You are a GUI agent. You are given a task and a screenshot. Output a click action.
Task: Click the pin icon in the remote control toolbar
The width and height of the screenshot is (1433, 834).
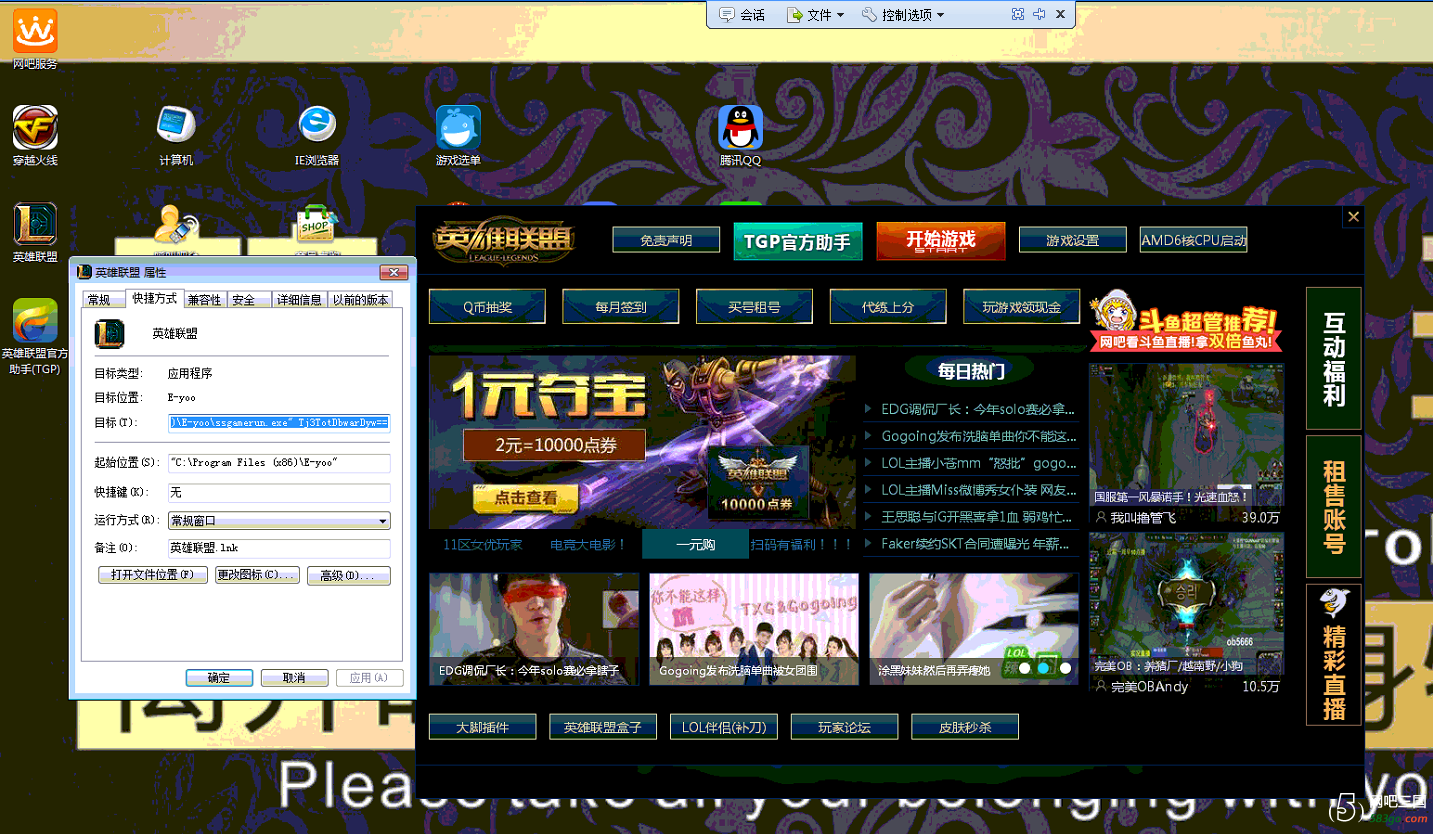(x=1039, y=14)
